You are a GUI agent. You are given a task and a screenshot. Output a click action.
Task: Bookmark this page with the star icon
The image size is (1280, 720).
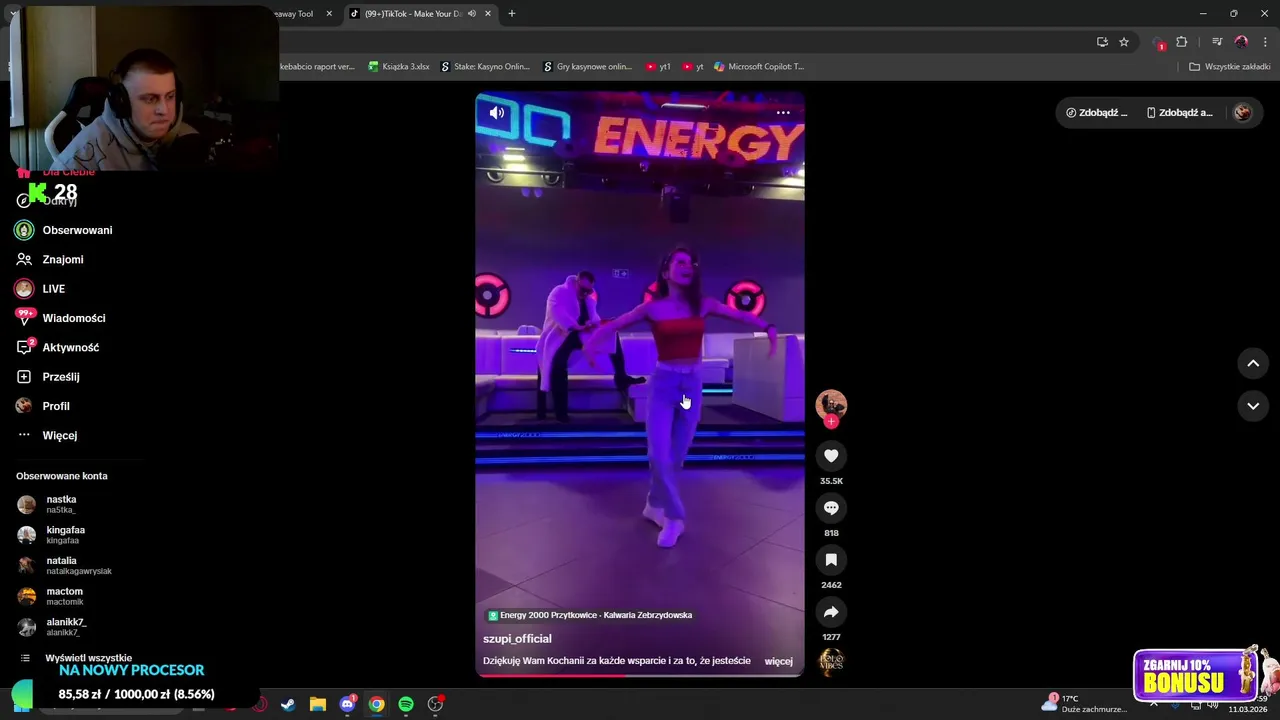(1124, 42)
